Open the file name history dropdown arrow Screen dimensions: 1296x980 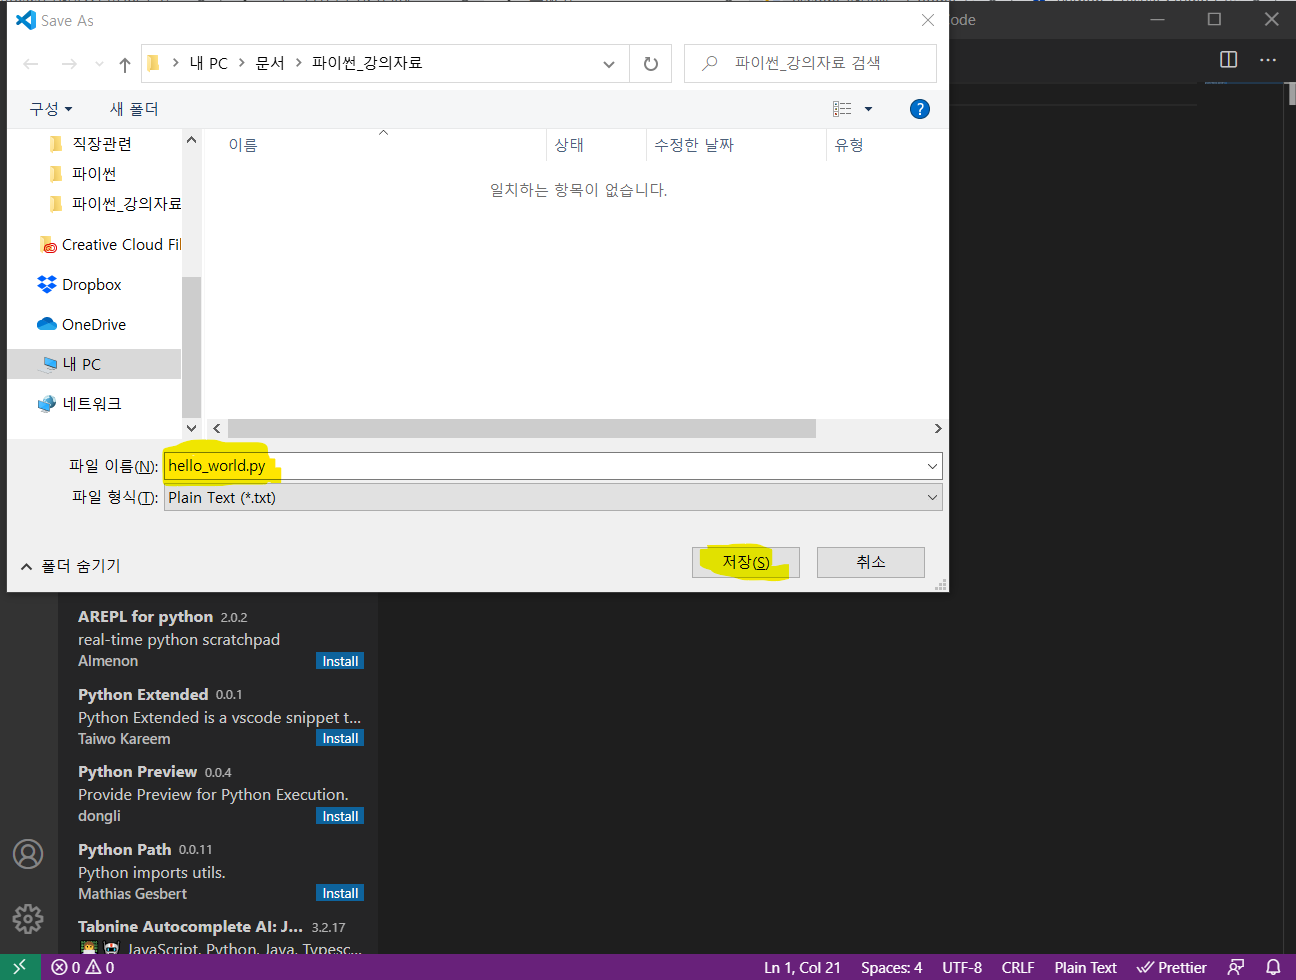point(932,466)
